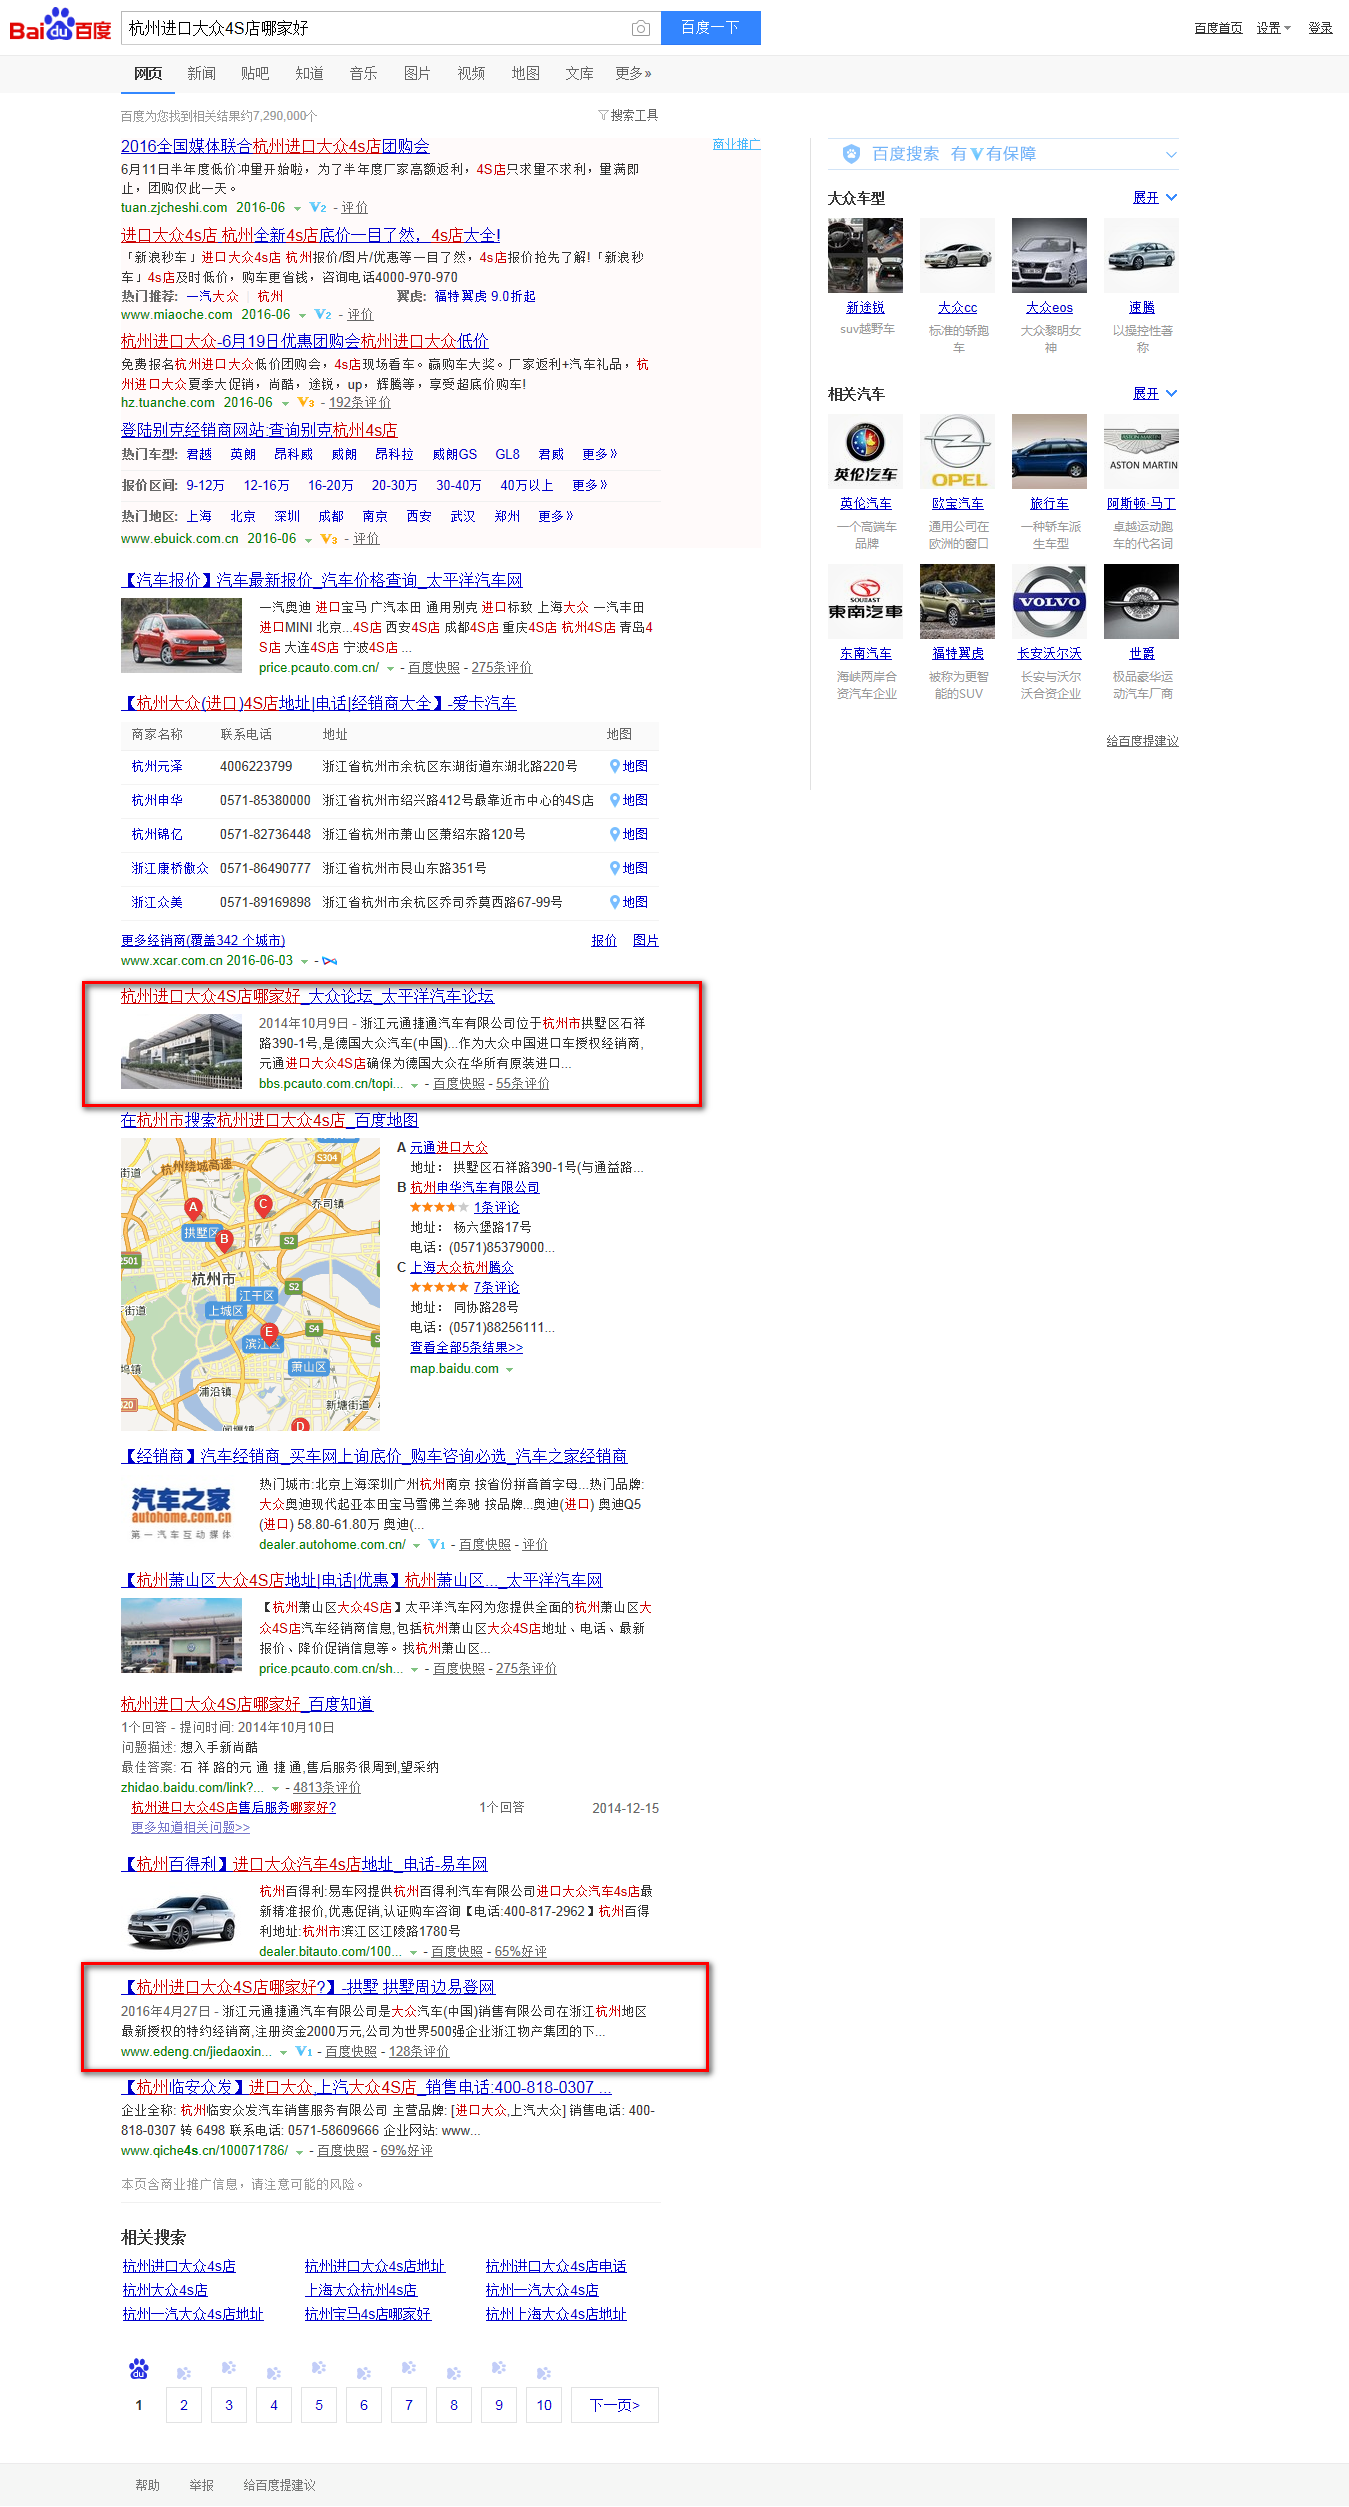Open the OPEL 欧宝汽车 logo thumbnail
The height and width of the screenshot is (2507, 1349).
(x=958, y=451)
